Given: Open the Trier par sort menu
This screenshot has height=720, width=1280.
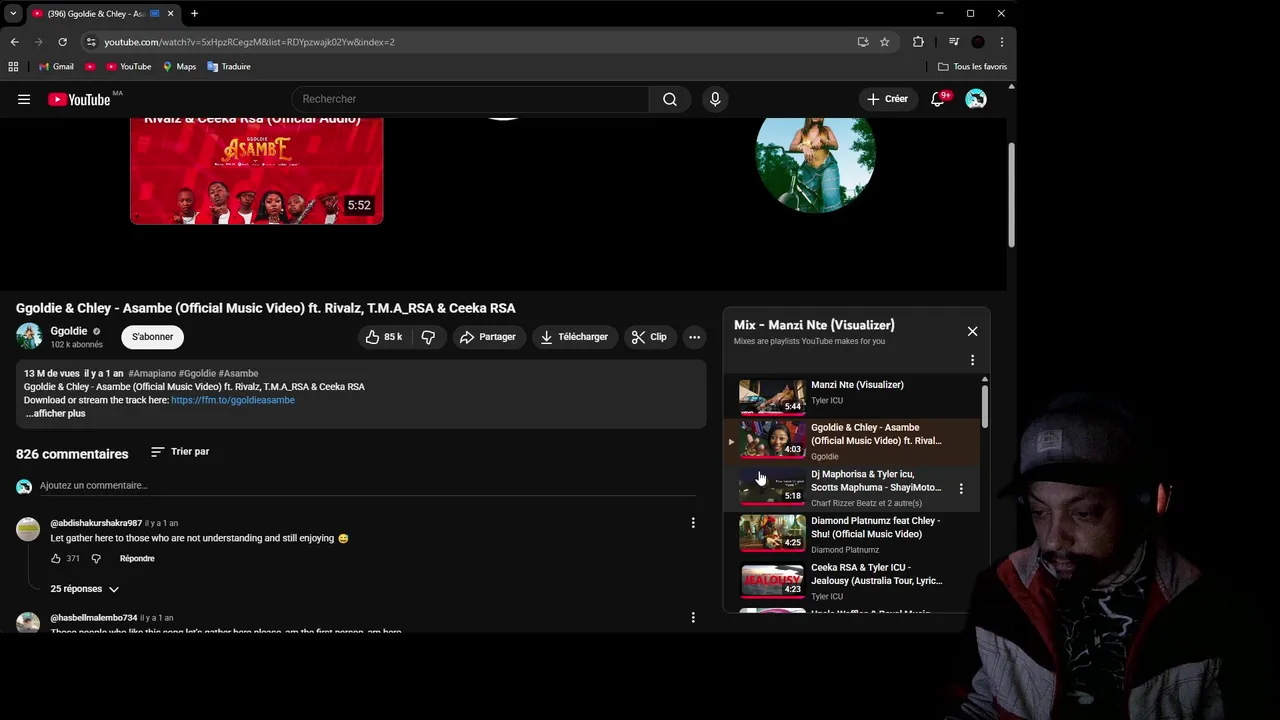Looking at the screenshot, I should click(x=180, y=452).
